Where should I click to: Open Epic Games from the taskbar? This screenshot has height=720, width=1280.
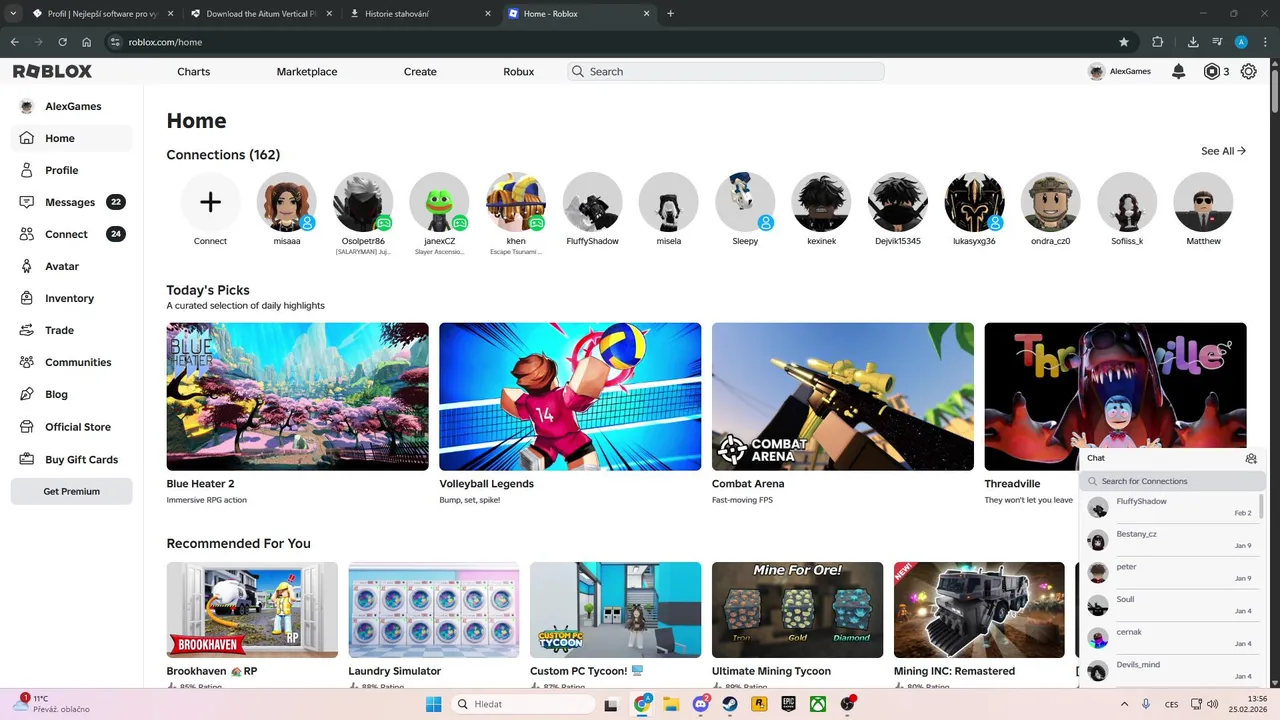(788, 704)
